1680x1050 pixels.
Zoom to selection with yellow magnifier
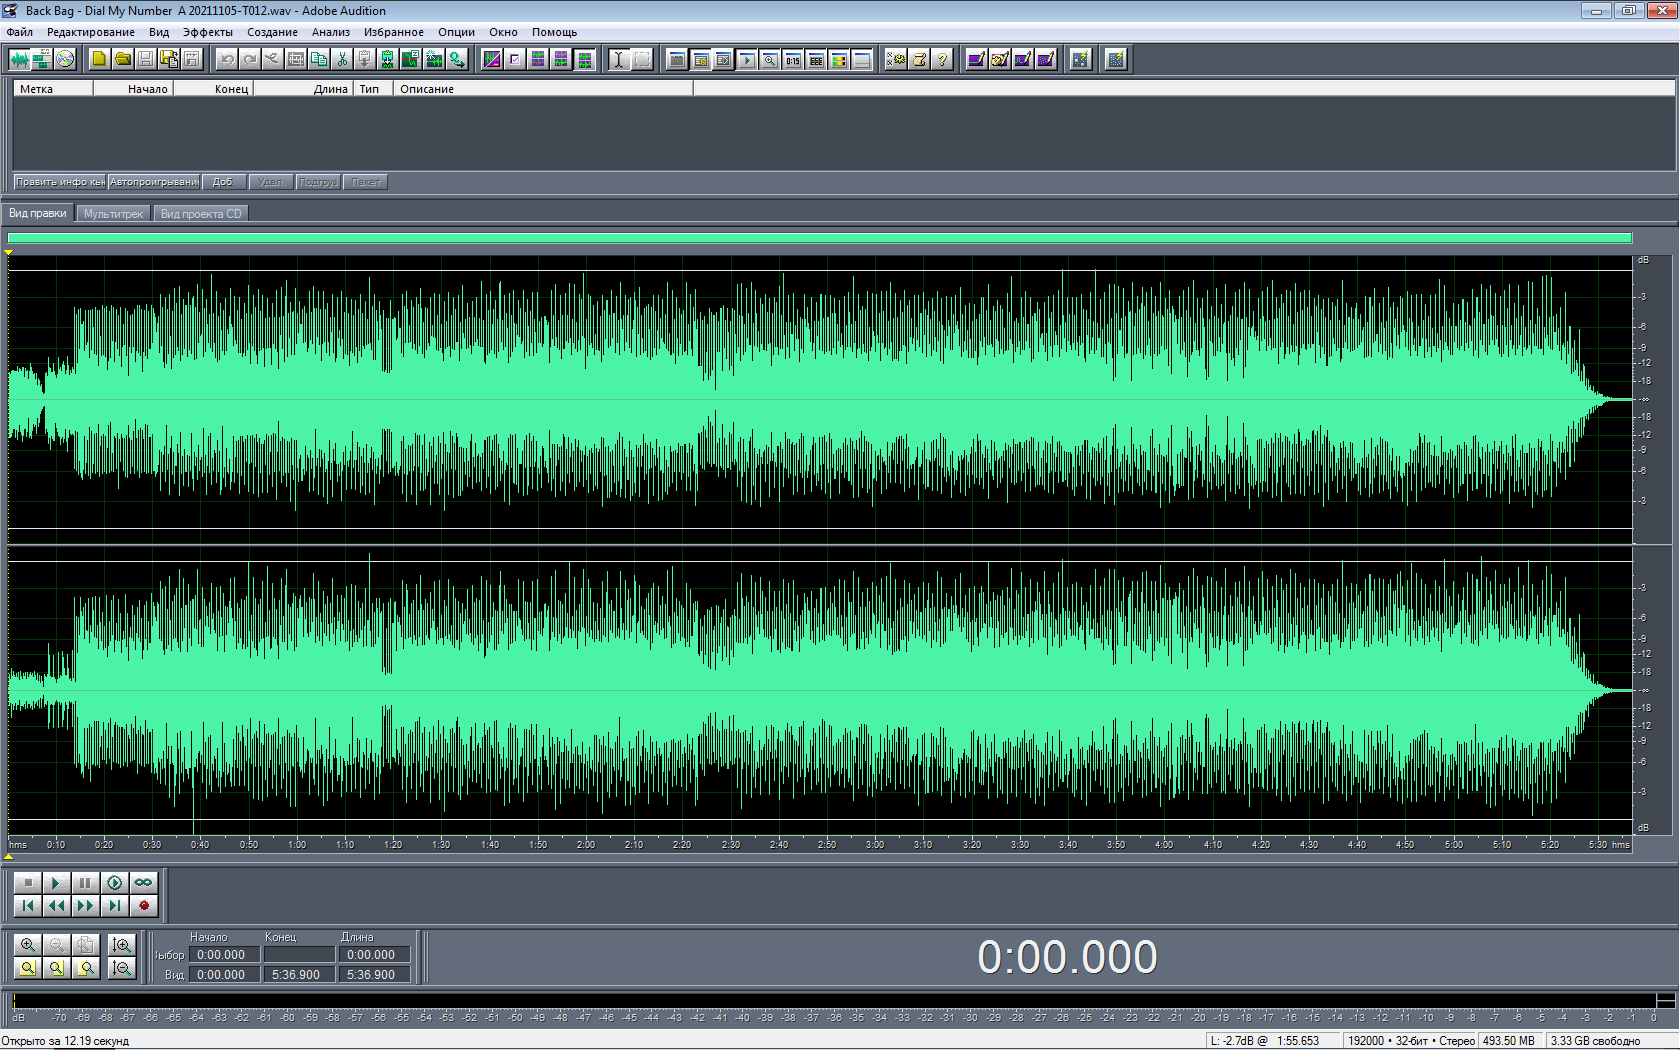point(28,968)
